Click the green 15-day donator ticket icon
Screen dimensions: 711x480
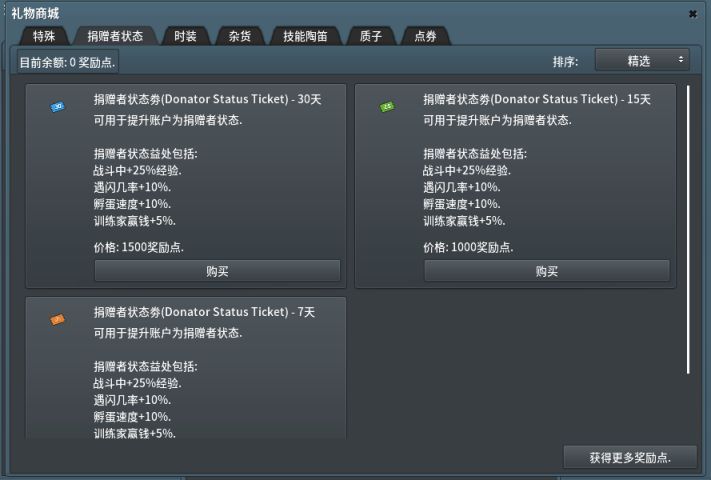tap(387, 107)
